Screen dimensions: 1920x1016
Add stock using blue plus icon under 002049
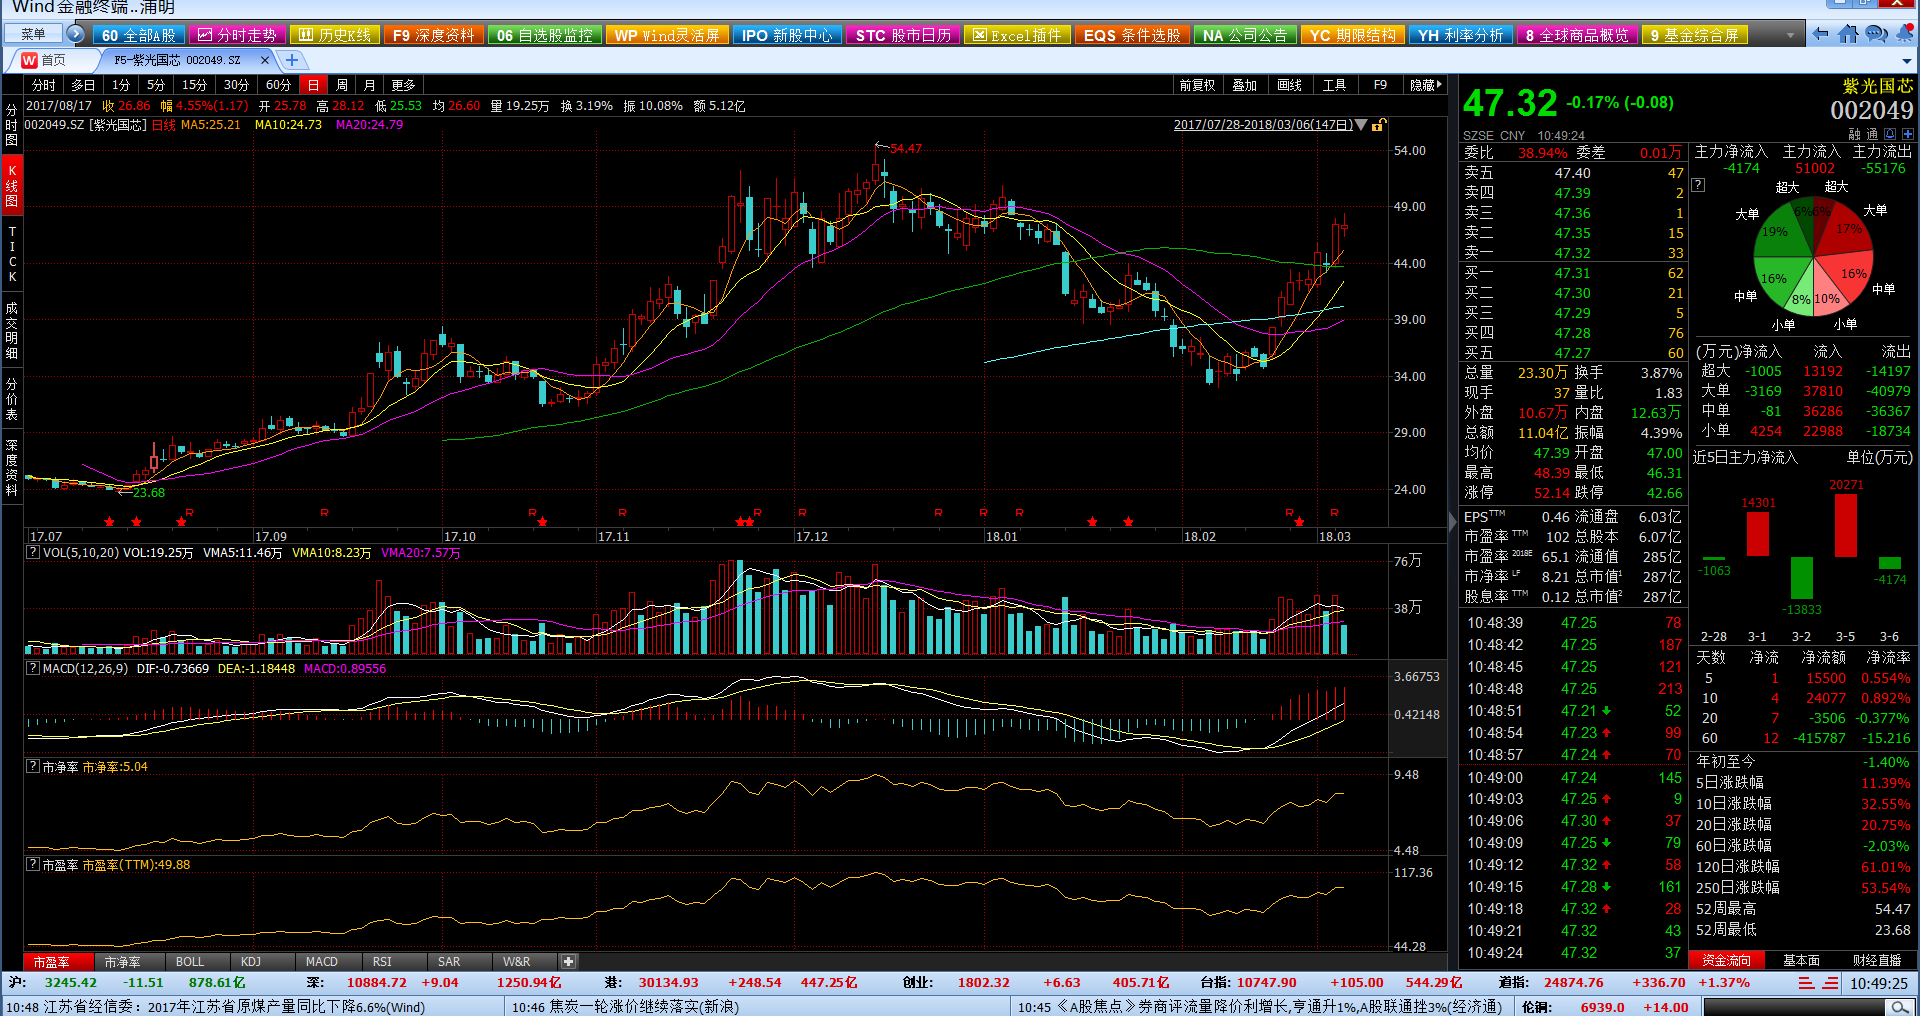(1908, 134)
